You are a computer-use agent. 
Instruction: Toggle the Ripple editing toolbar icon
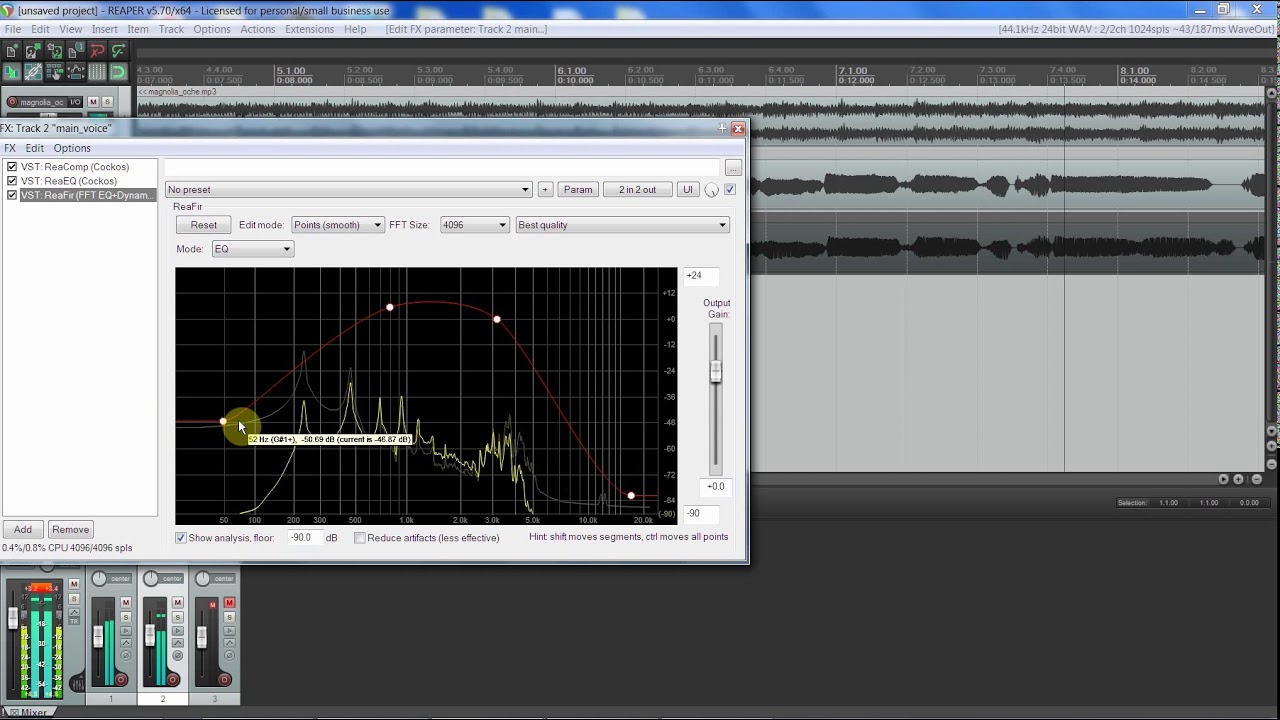pyautogui.click(x=54, y=72)
